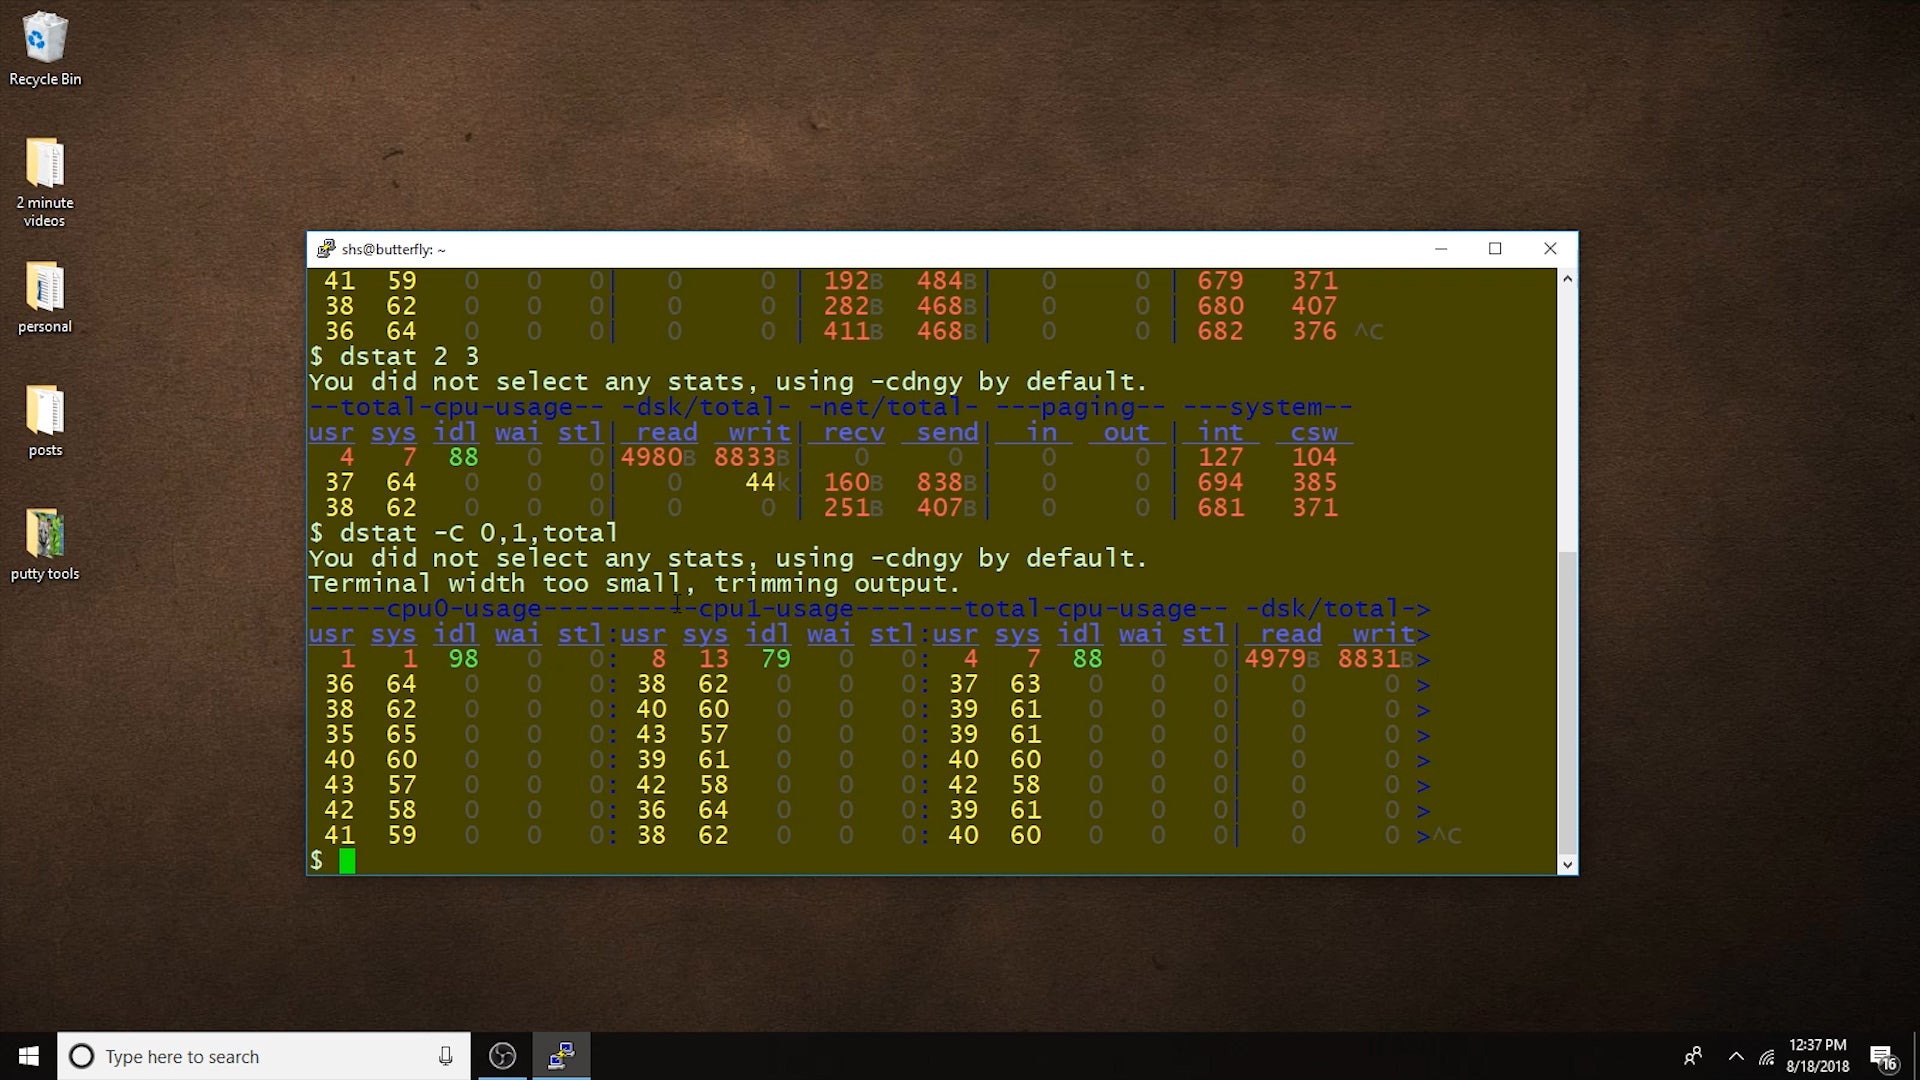Open the network status tray icon
Screen dimensions: 1920x1080
(1767, 1057)
